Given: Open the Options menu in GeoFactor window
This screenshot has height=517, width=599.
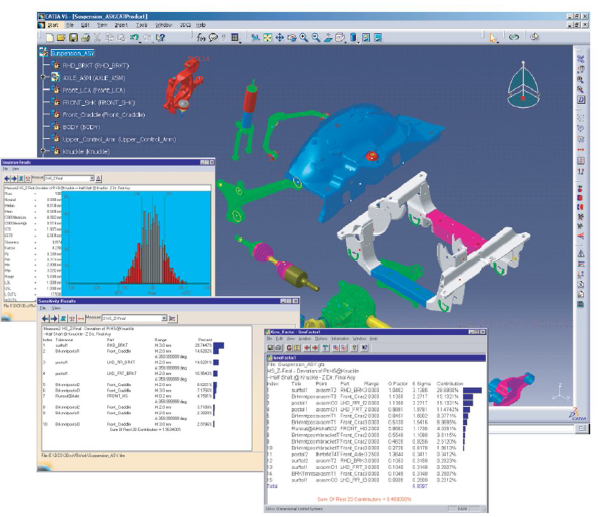Looking at the screenshot, I should [321, 339].
